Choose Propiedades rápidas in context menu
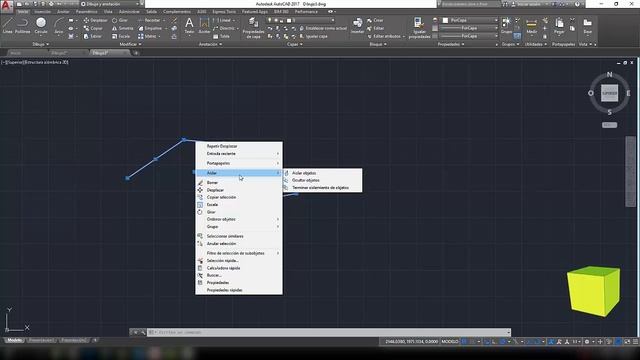Image resolution: width=640 pixels, height=360 pixels. 239,290
